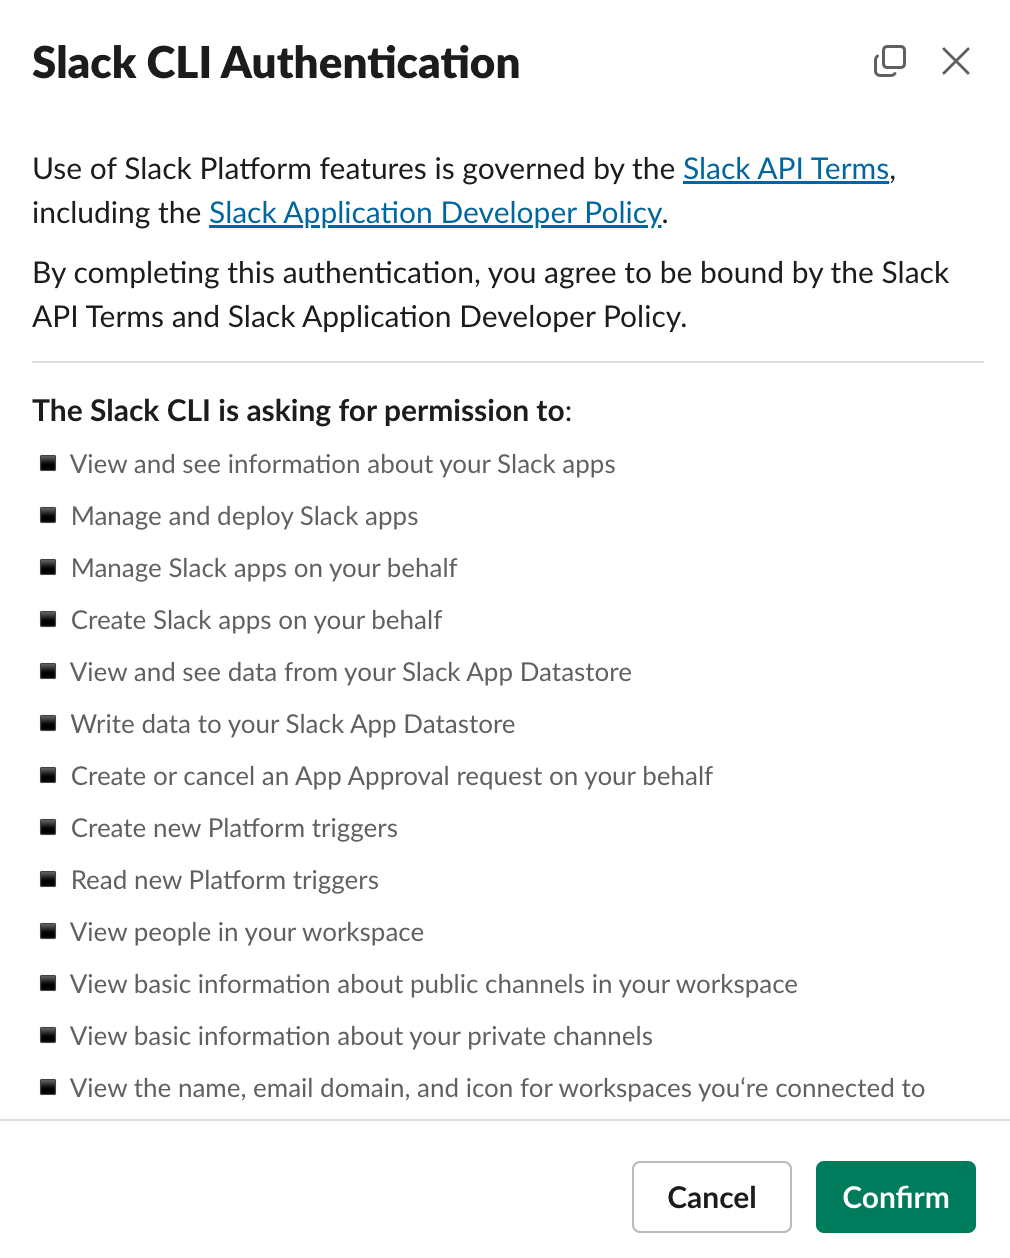Screen dimensions: 1010x1258
Task: Open the Slack Application Developer Policy link
Action: (x=434, y=212)
